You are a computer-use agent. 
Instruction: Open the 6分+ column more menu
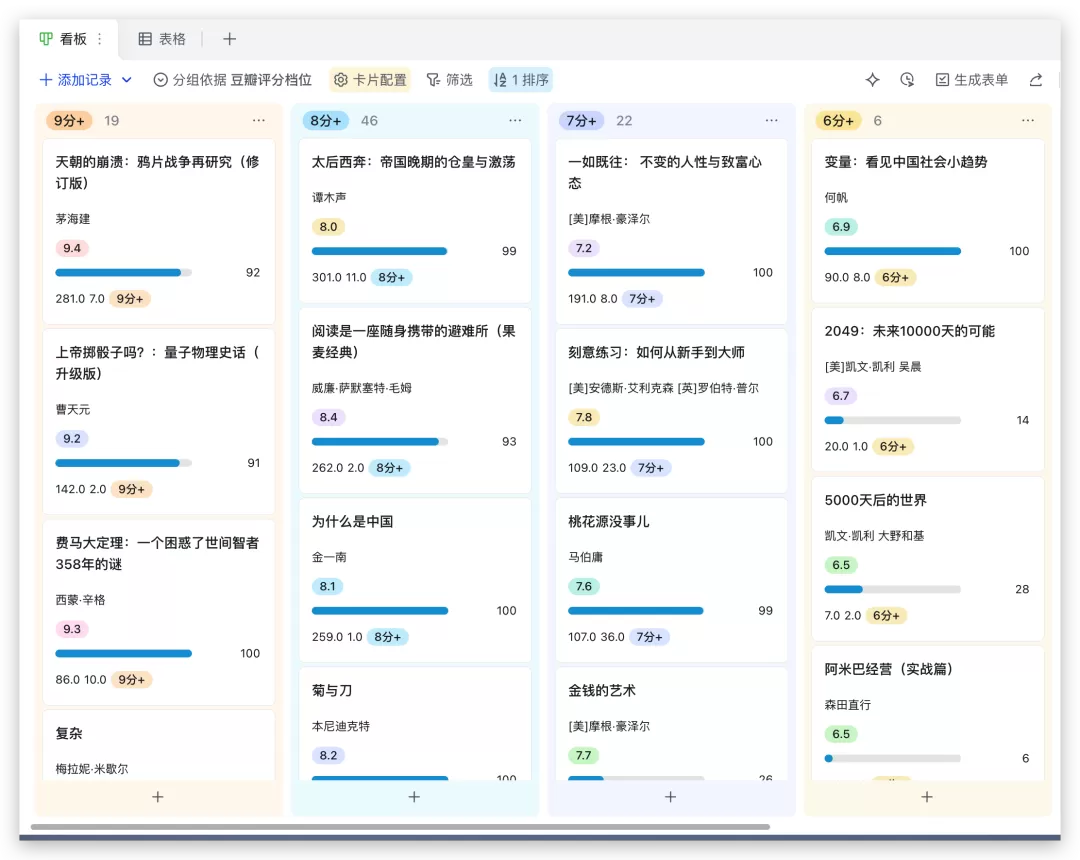[1028, 120]
